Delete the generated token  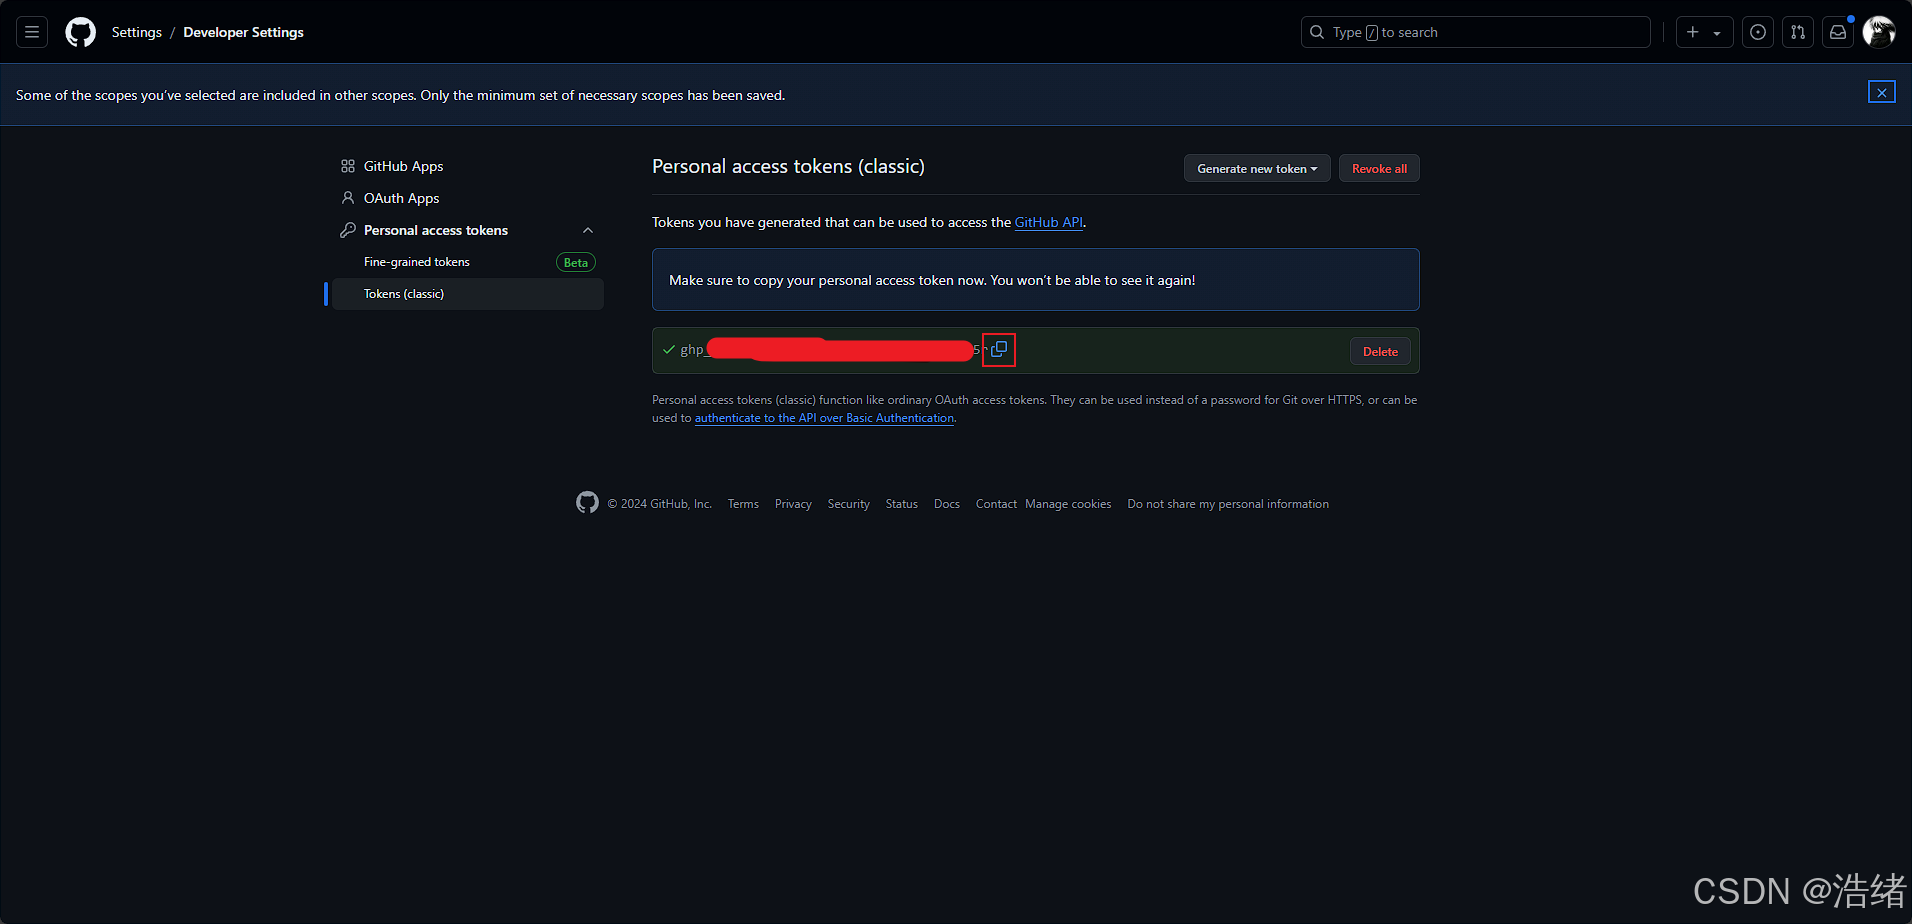[1380, 351]
